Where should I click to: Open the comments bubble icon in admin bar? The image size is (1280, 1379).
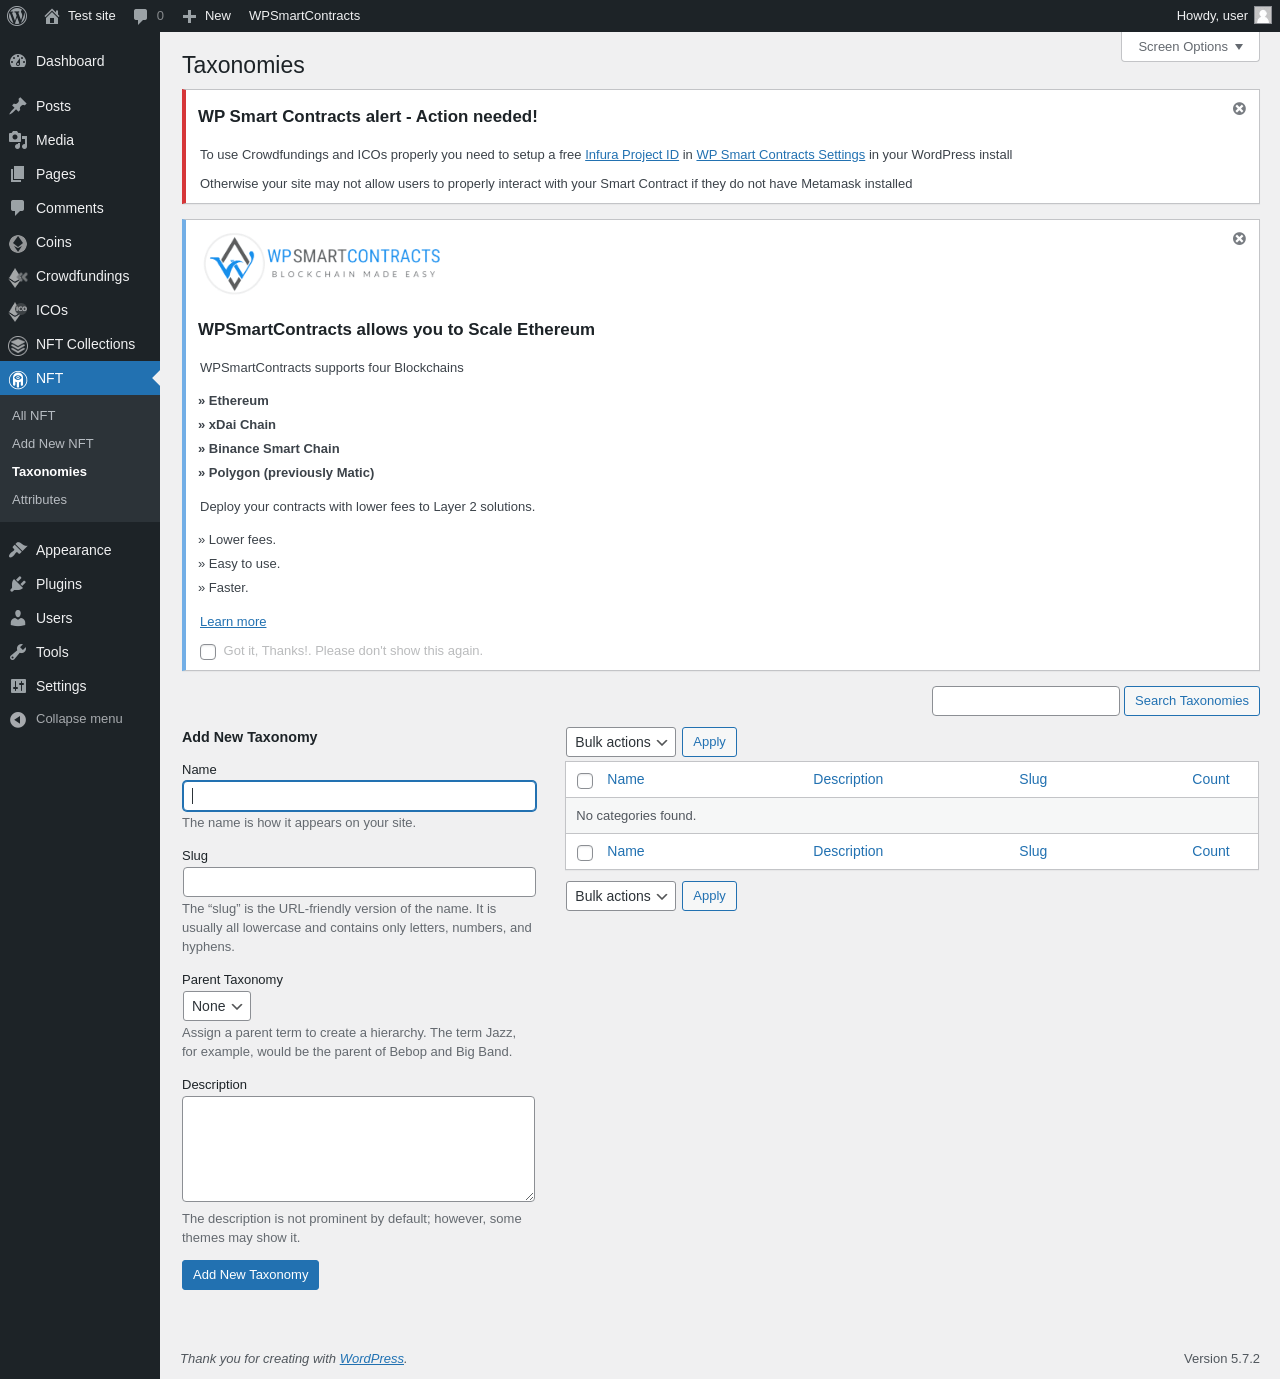click(141, 16)
